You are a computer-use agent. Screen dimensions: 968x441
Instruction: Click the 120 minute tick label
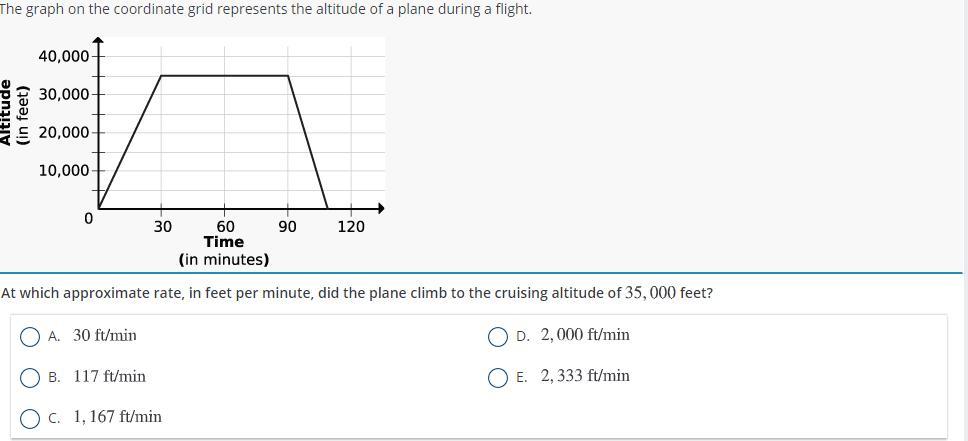[351, 227]
